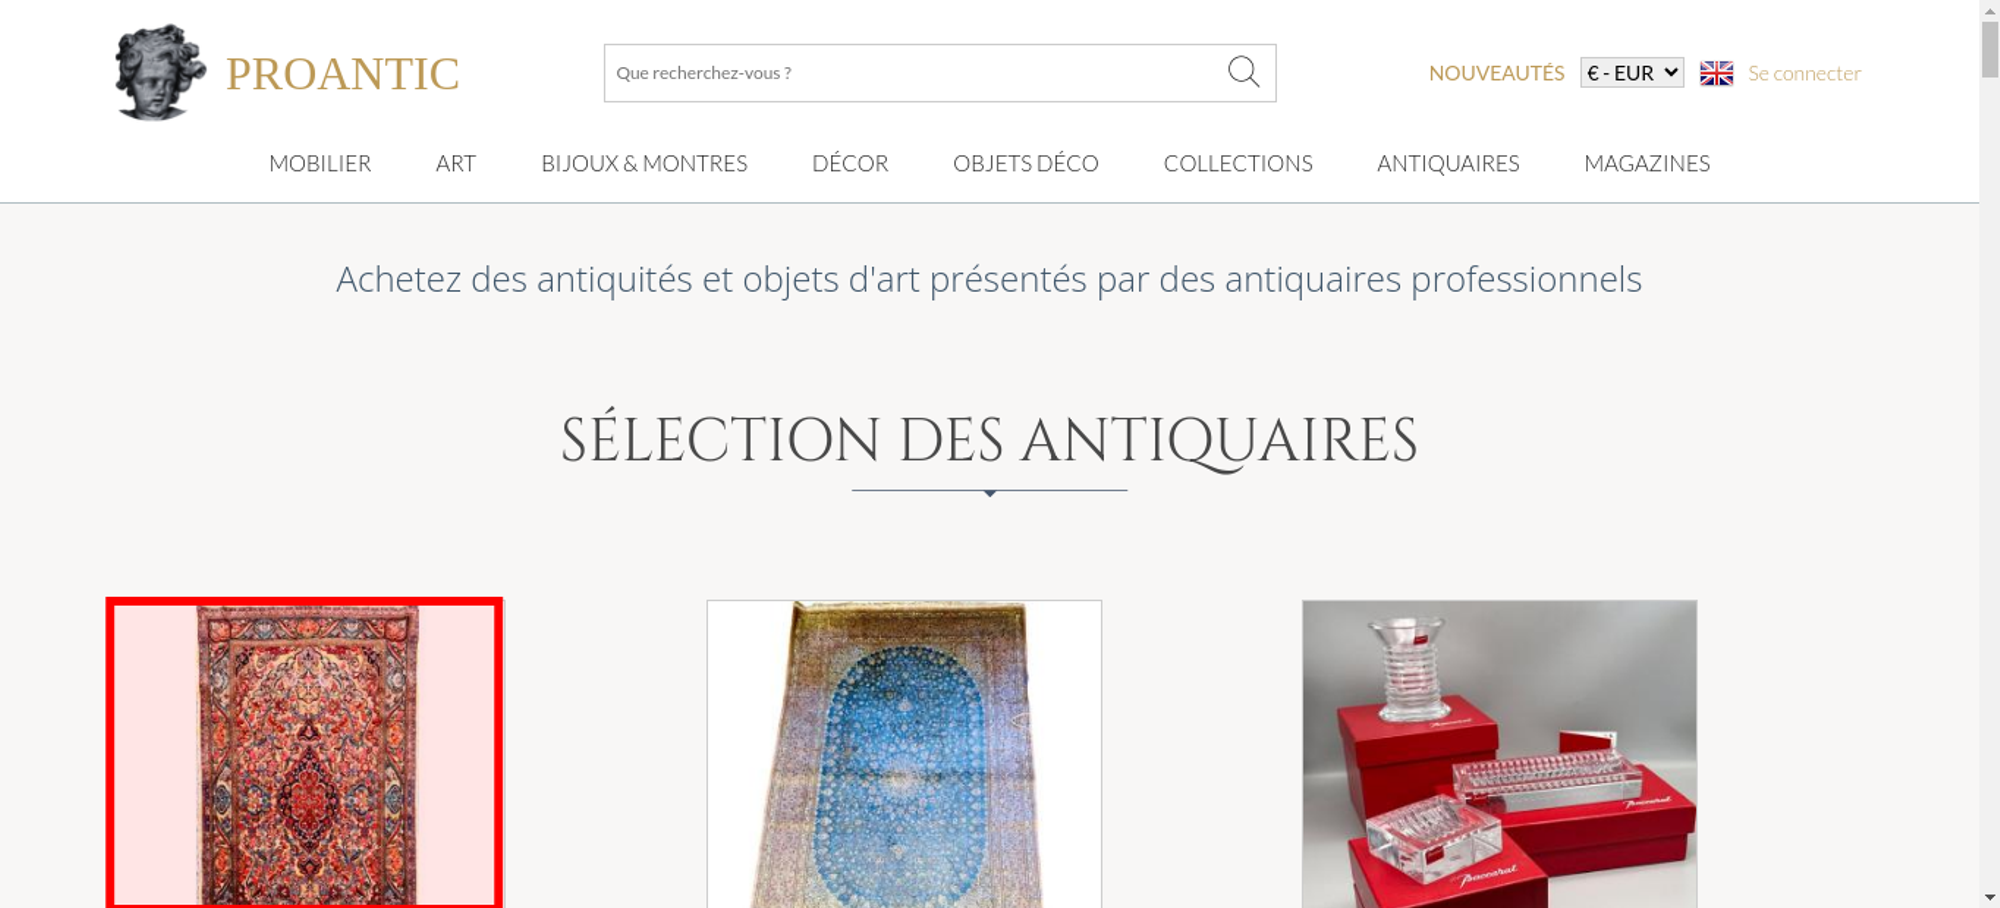Click the page vertical scrollbar thumb
The height and width of the screenshot is (908, 2000).
[x=1990, y=48]
